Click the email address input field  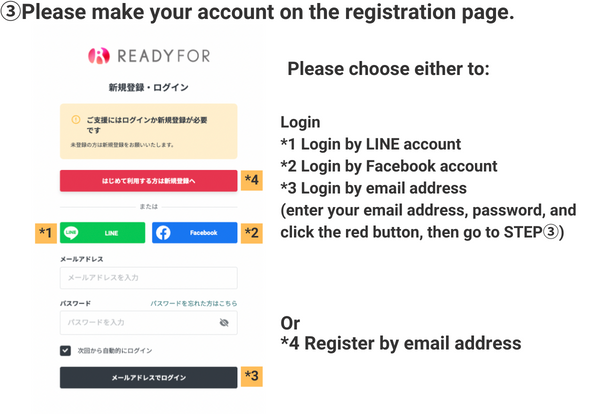(x=148, y=278)
